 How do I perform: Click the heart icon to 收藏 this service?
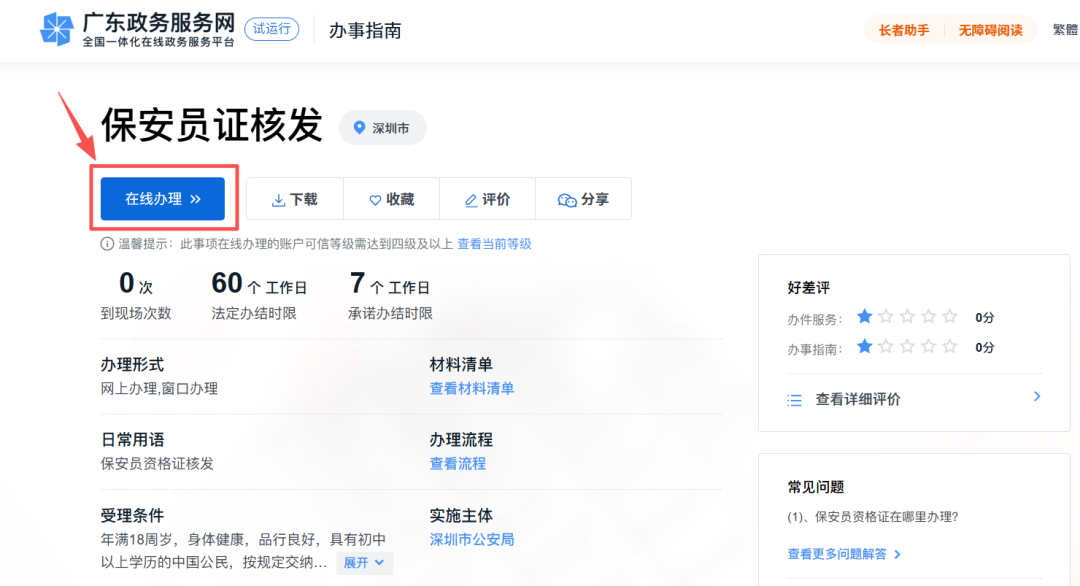pos(375,199)
